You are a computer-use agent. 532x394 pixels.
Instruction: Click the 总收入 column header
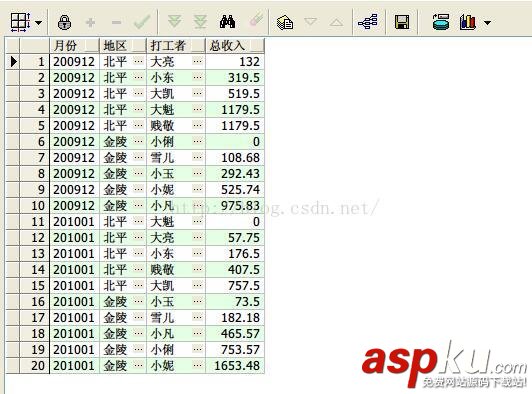coord(235,45)
